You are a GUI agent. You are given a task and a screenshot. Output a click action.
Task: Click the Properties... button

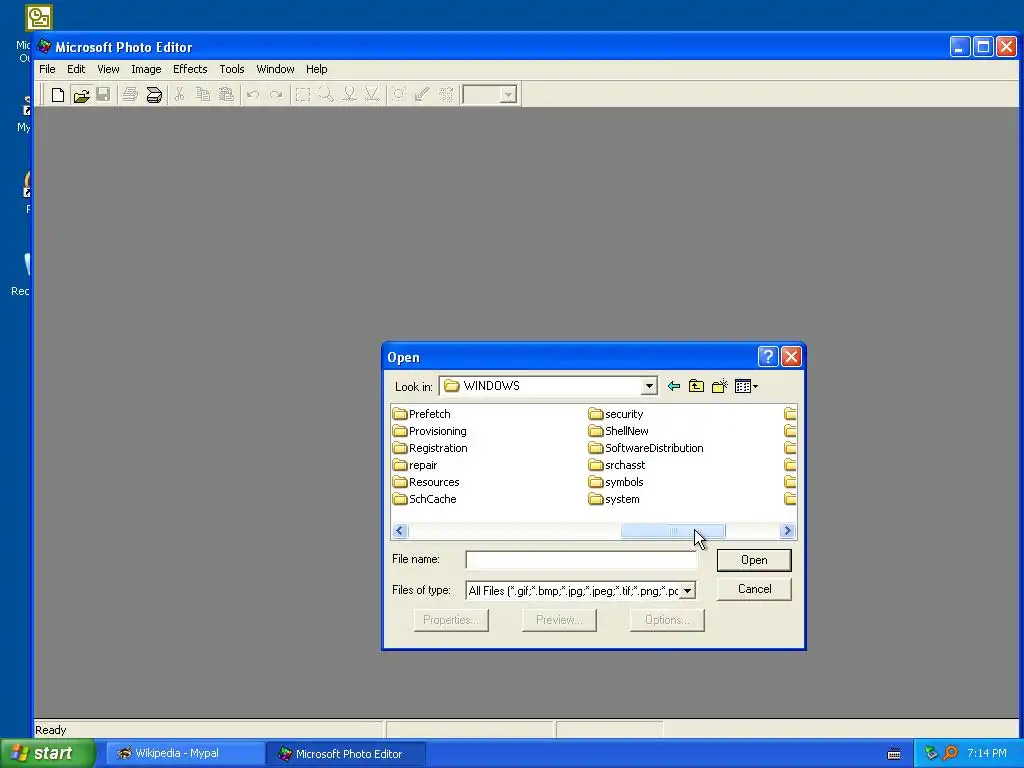451,620
